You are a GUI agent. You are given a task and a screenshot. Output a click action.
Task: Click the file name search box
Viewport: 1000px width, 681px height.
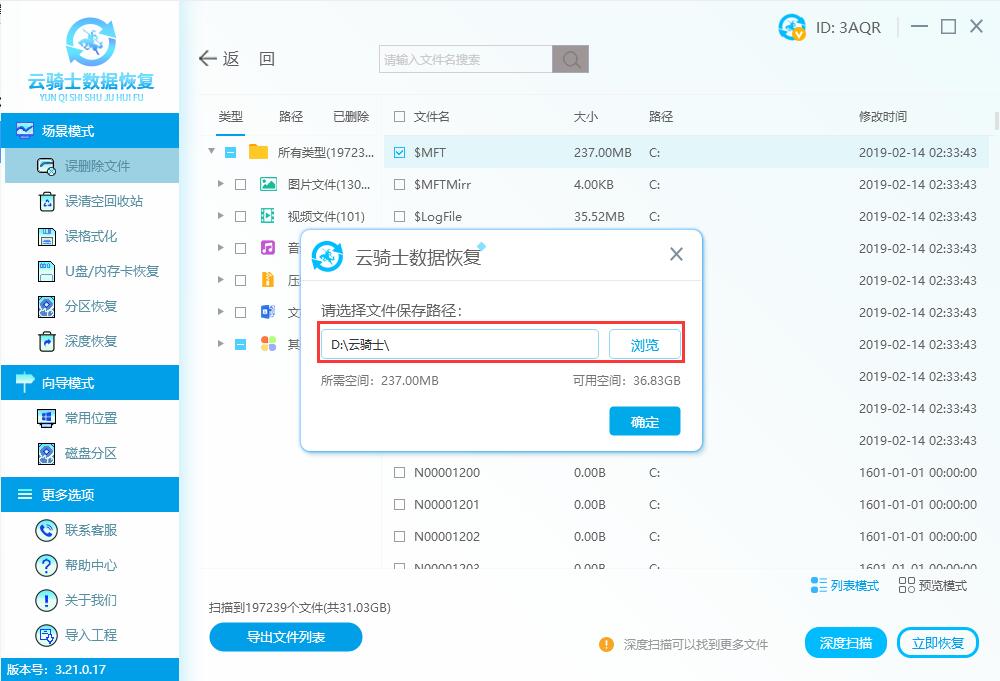[466, 59]
